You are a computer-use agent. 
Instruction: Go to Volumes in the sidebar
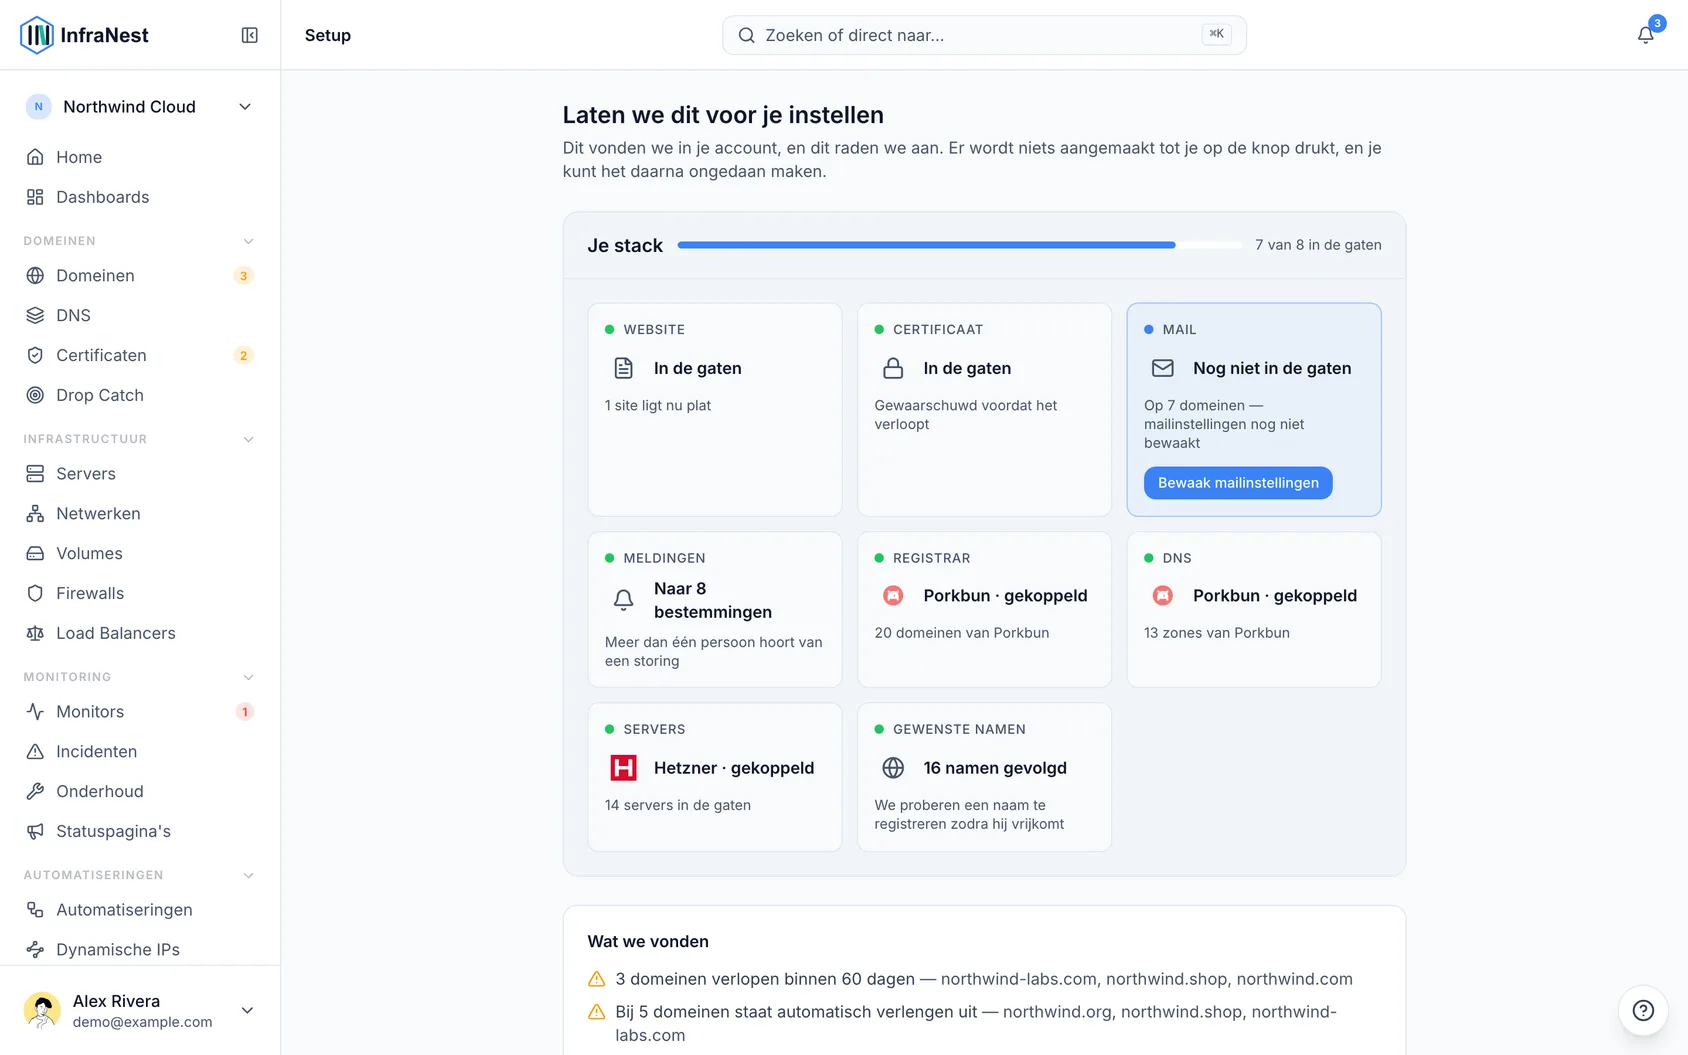(x=140, y=553)
